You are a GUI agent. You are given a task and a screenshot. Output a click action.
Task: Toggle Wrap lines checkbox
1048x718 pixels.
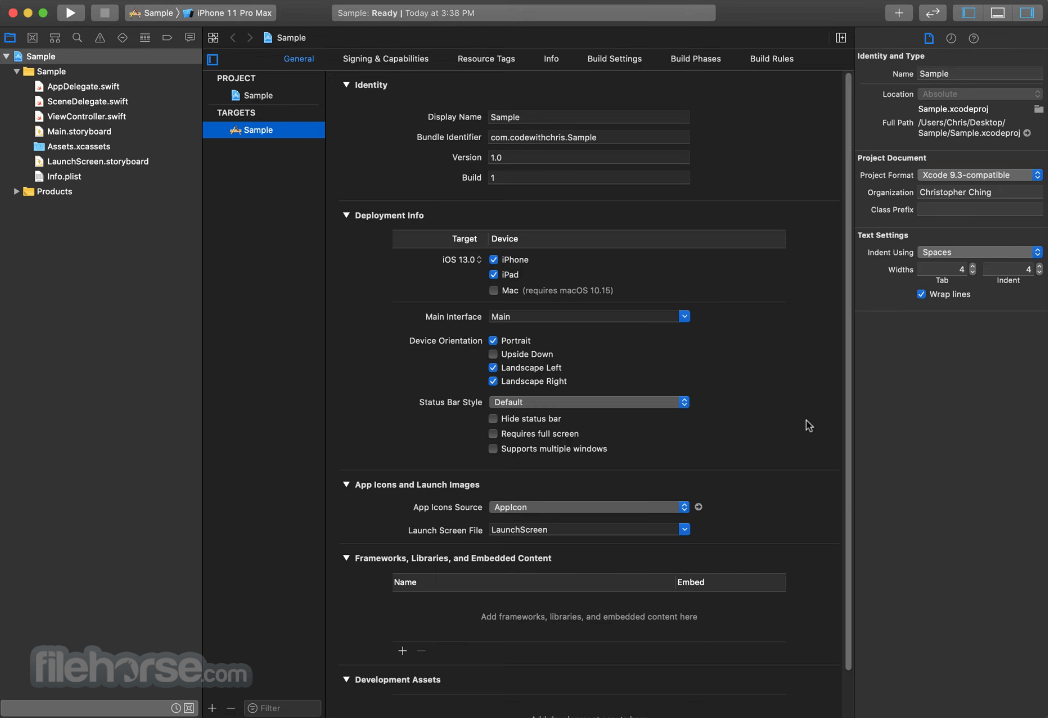pyautogui.click(x=921, y=294)
